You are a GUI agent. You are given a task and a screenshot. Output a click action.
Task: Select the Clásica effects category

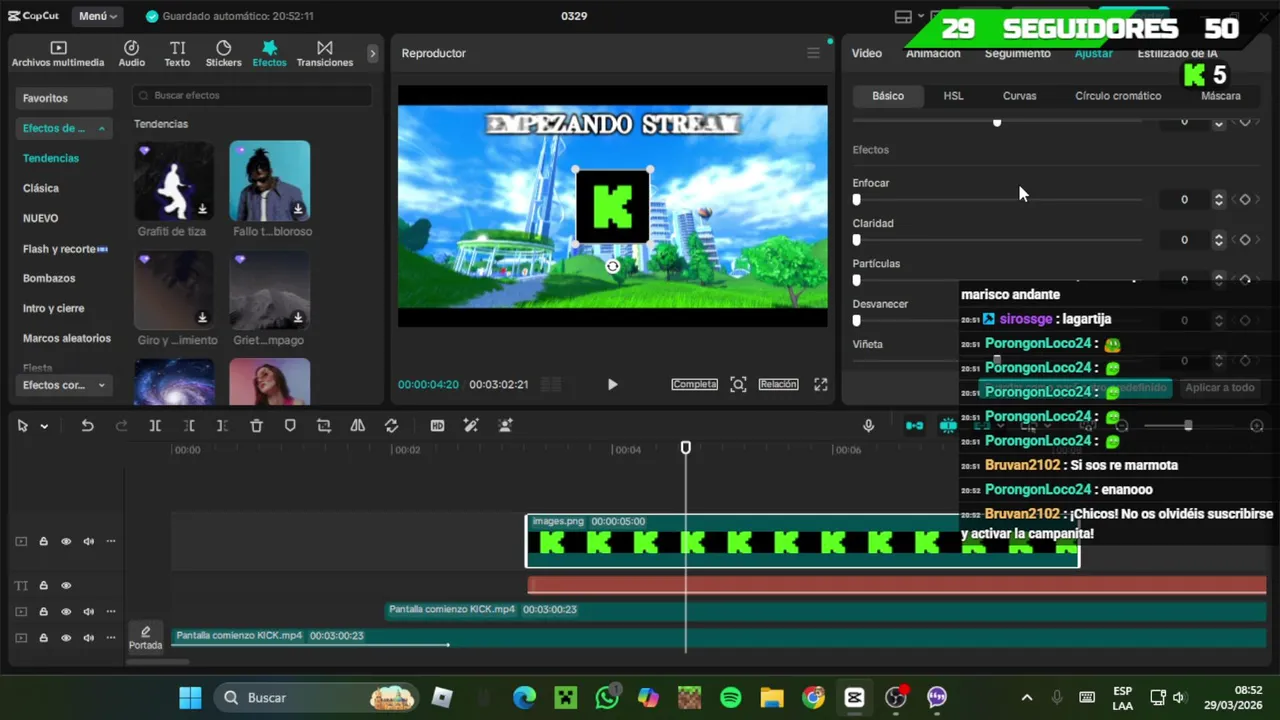41,188
